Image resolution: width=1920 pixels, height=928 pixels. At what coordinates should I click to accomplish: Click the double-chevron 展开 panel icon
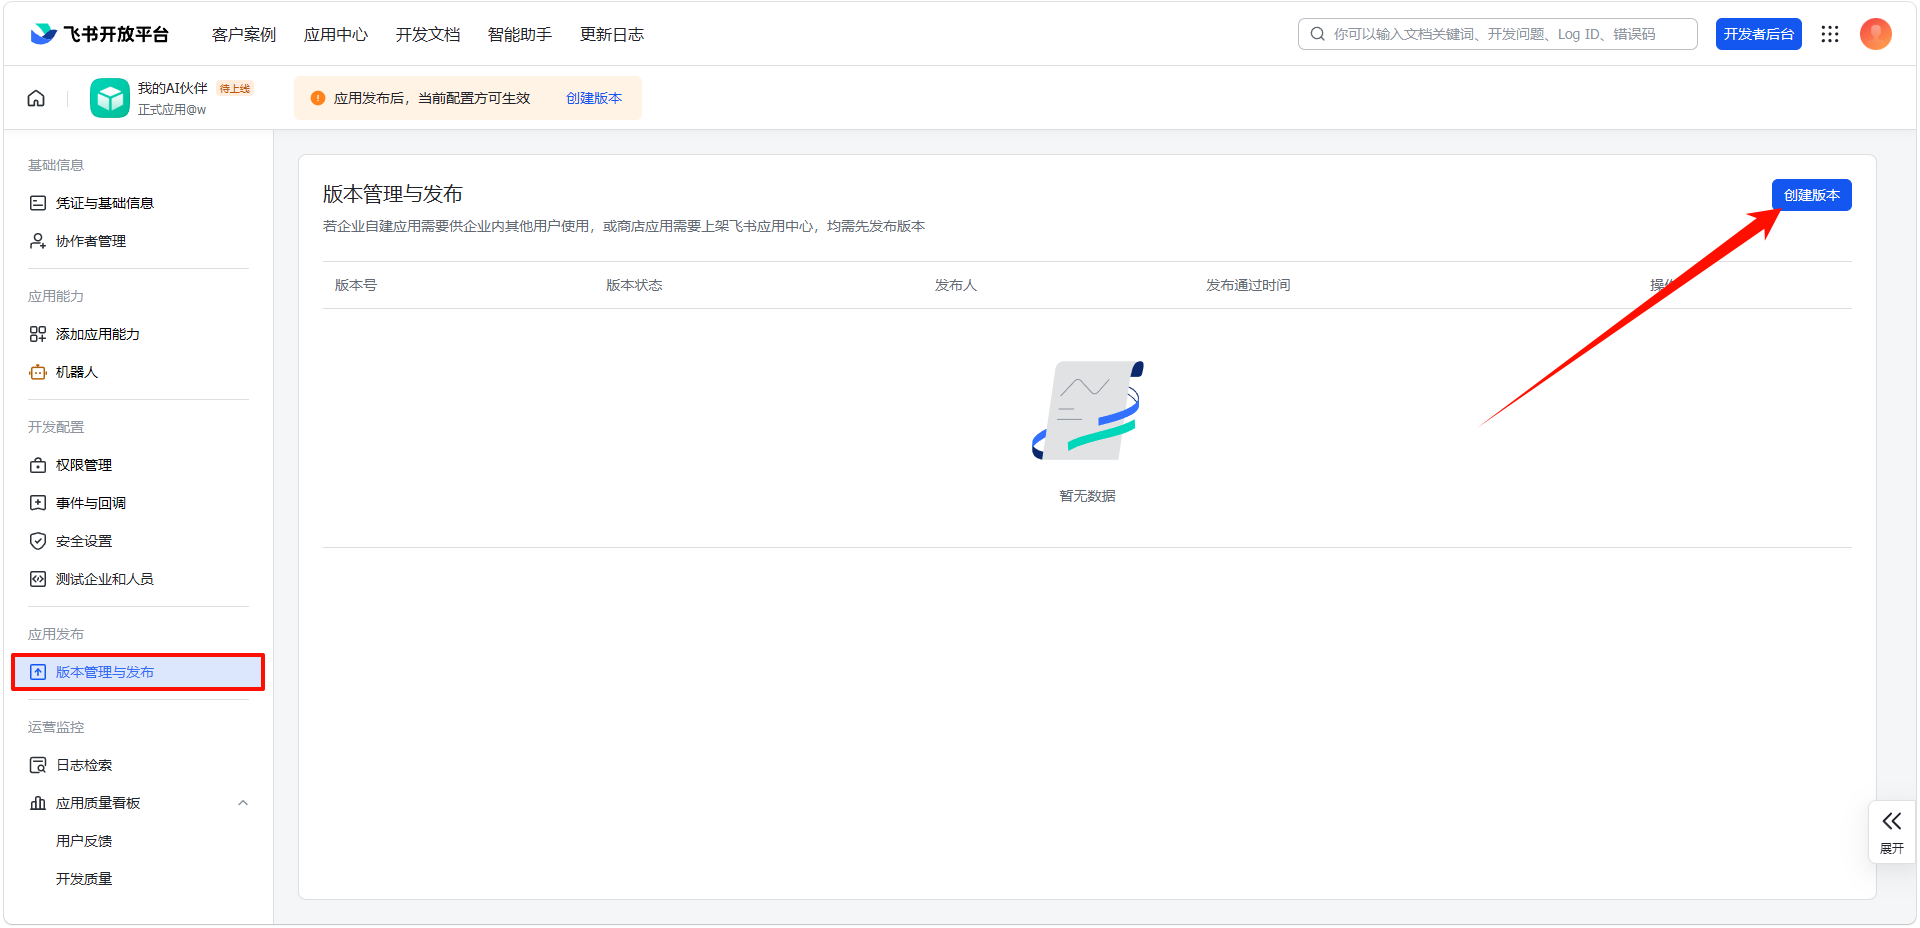pos(1892,821)
